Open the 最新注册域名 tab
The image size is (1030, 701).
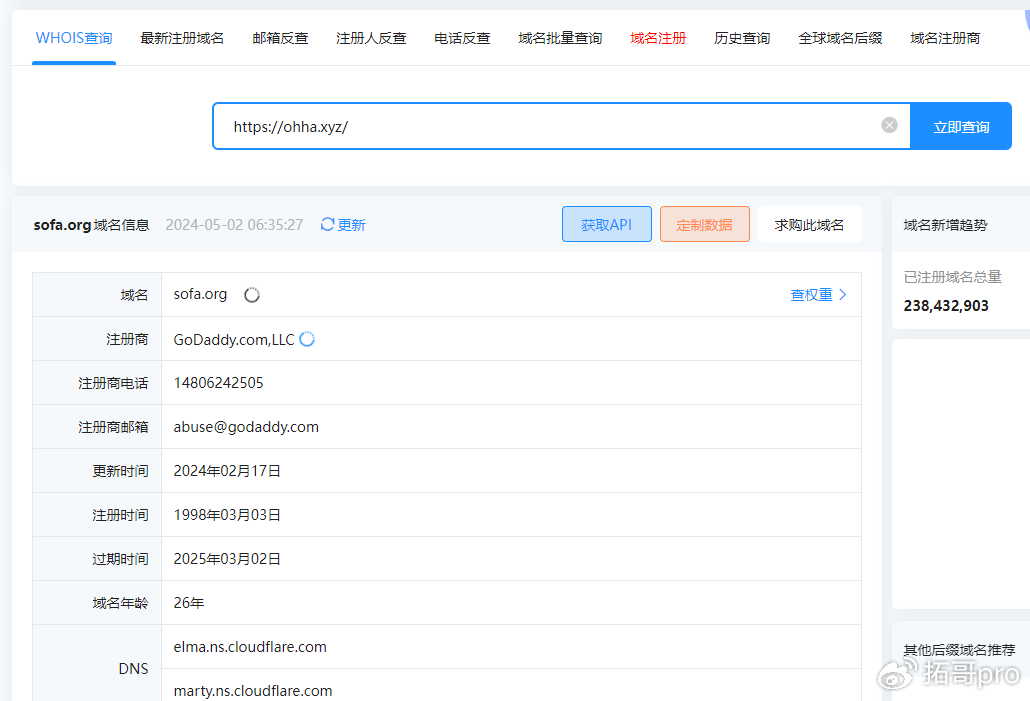pos(182,38)
